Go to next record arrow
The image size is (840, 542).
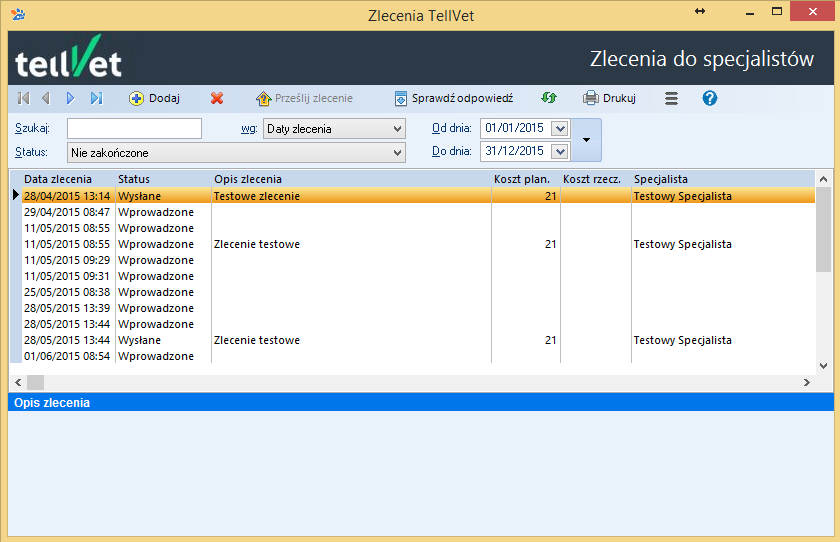click(x=70, y=98)
